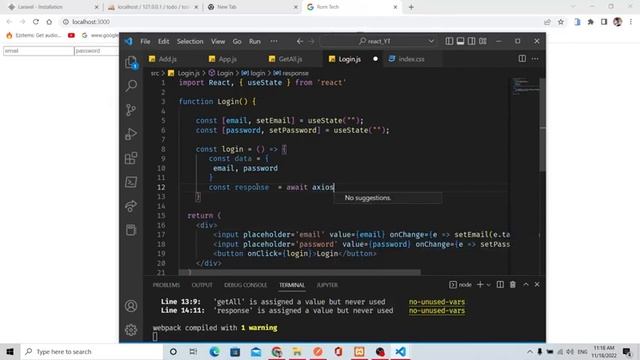640x360 pixels.
Task: Open the Extensions view
Action: tap(131, 158)
